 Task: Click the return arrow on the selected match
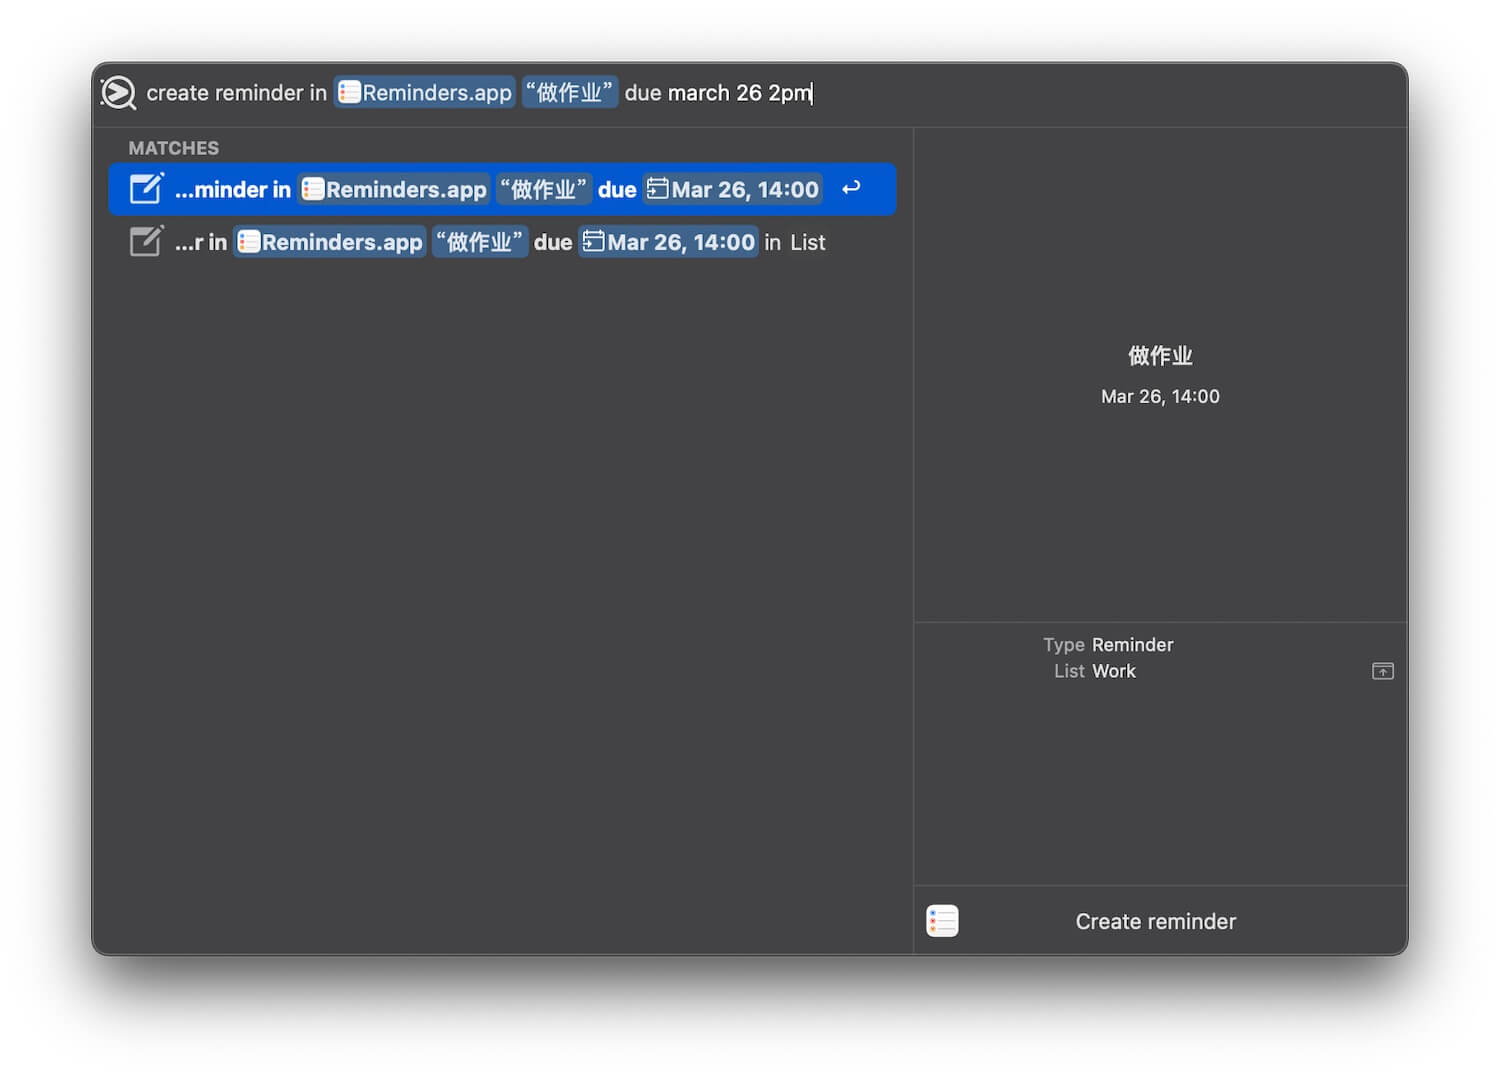pyautogui.click(x=851, y=188)
